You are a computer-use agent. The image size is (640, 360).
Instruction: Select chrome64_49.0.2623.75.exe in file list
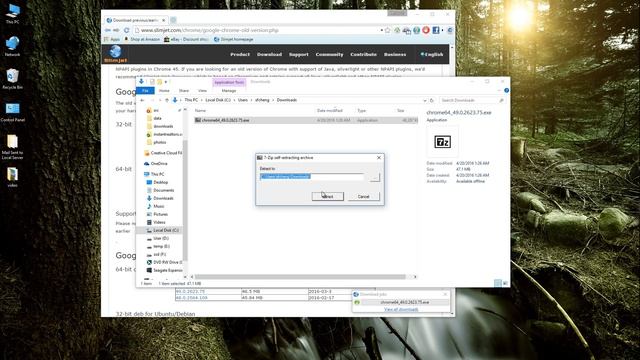[306, 120]
